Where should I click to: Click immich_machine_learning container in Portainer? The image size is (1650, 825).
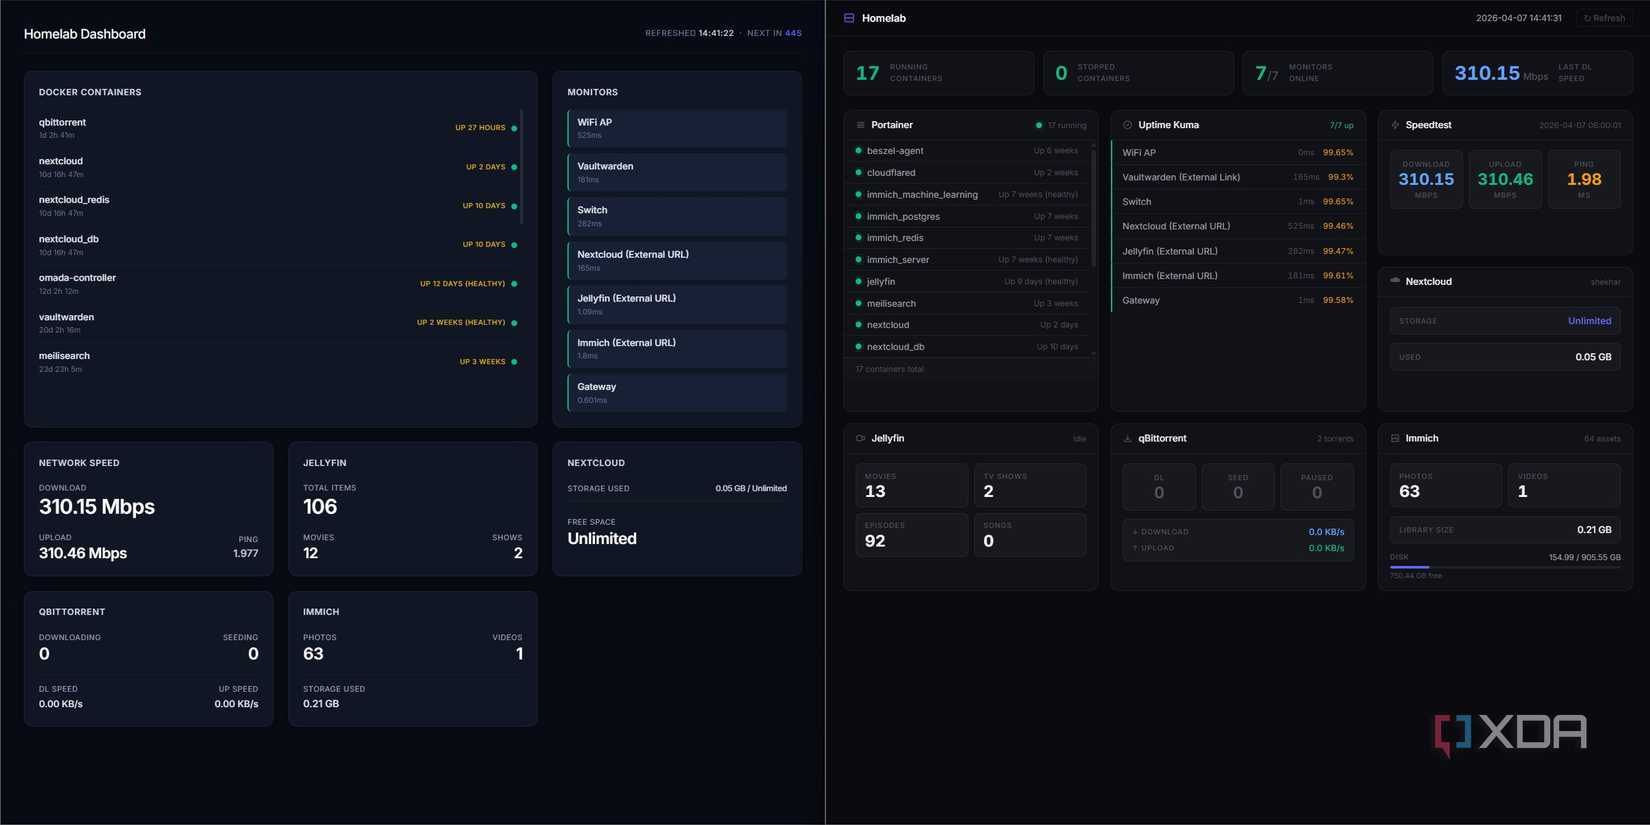point(966,194)
